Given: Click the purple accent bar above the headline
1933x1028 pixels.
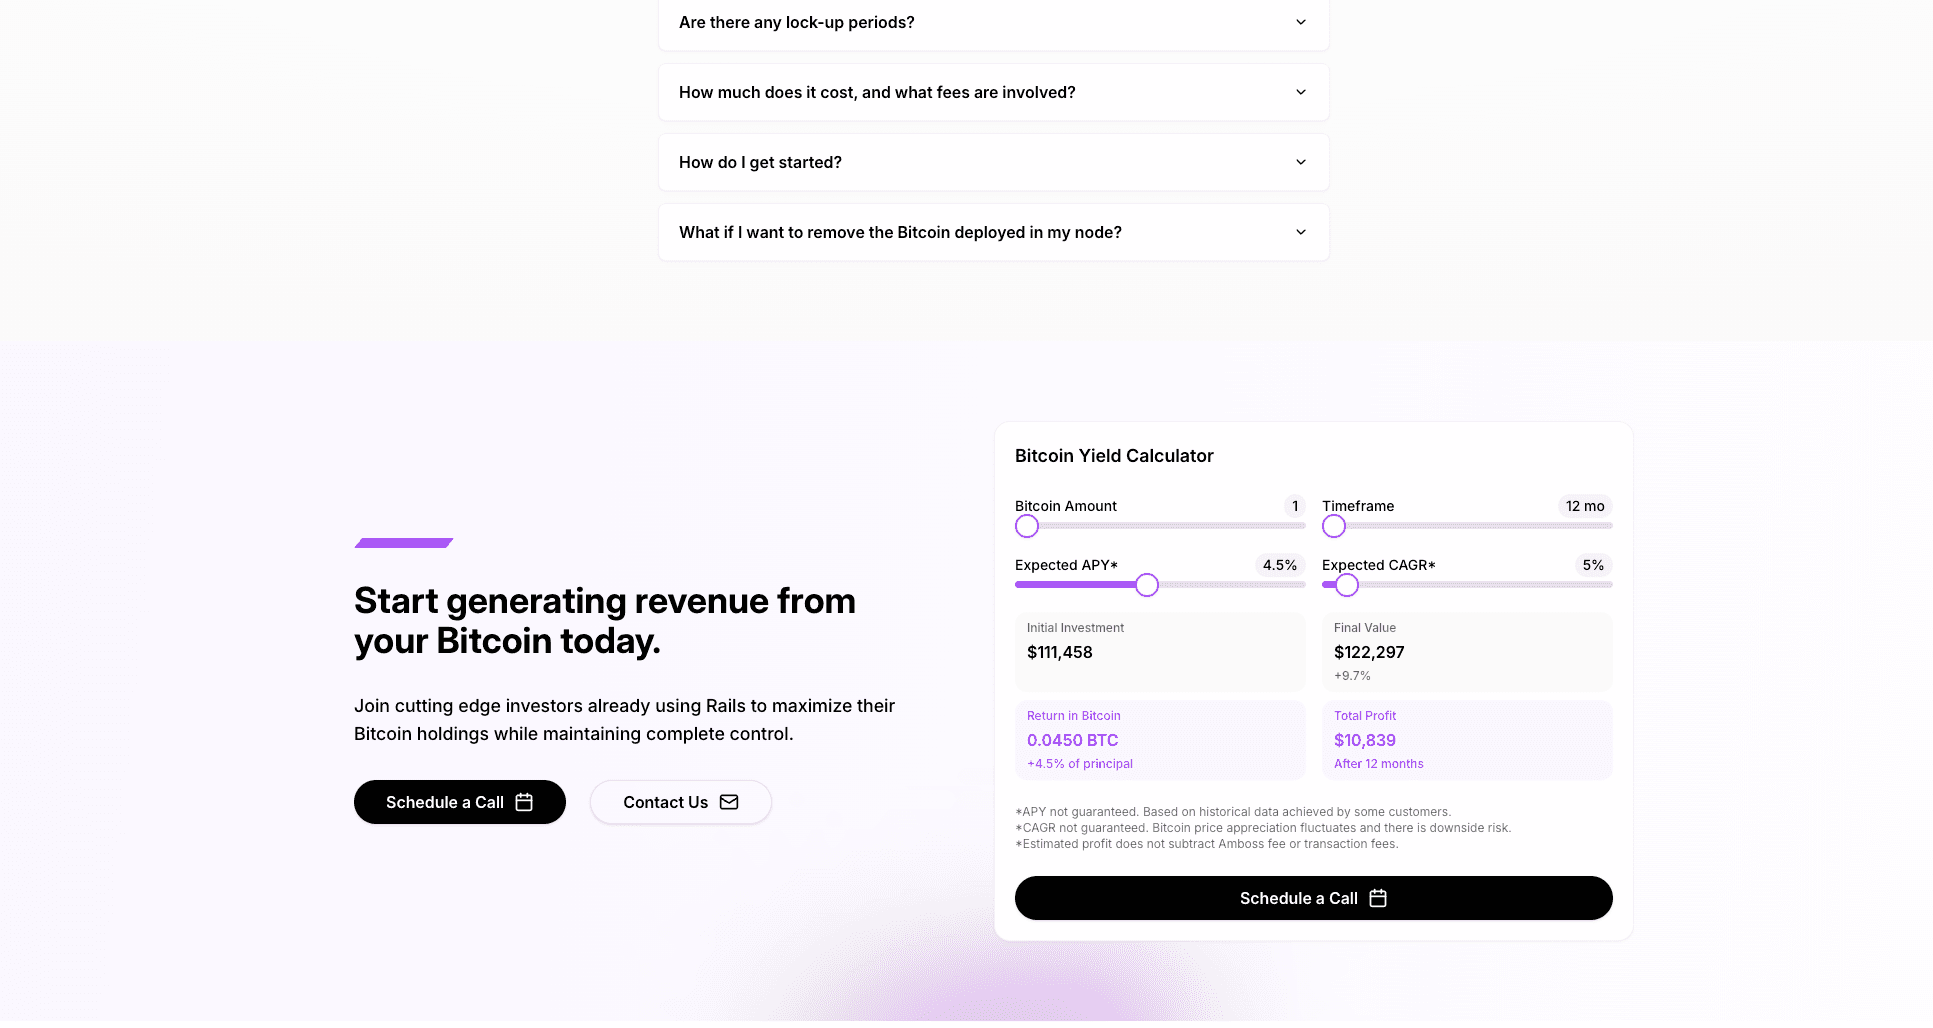Looking at the screenshot, I should coord(403,542).
